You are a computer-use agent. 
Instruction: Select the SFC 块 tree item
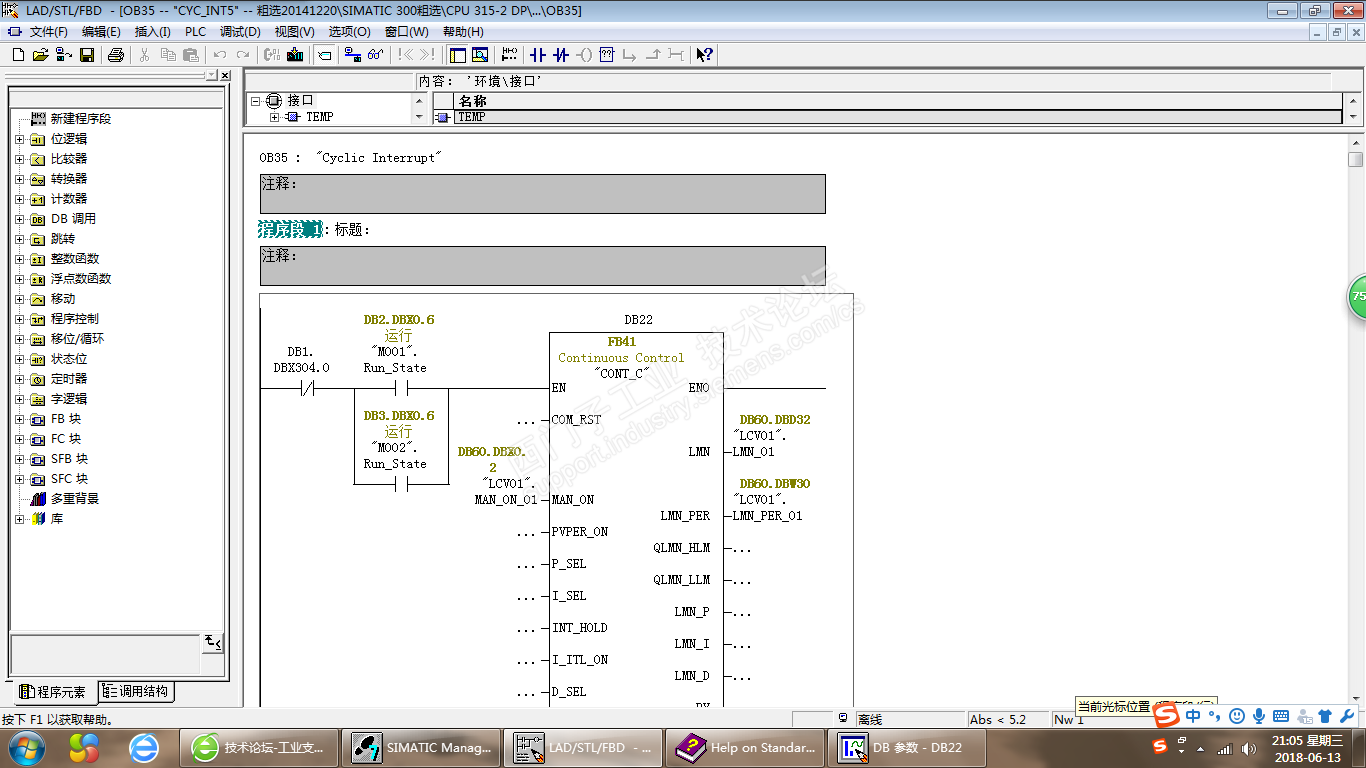click(69, 479)
